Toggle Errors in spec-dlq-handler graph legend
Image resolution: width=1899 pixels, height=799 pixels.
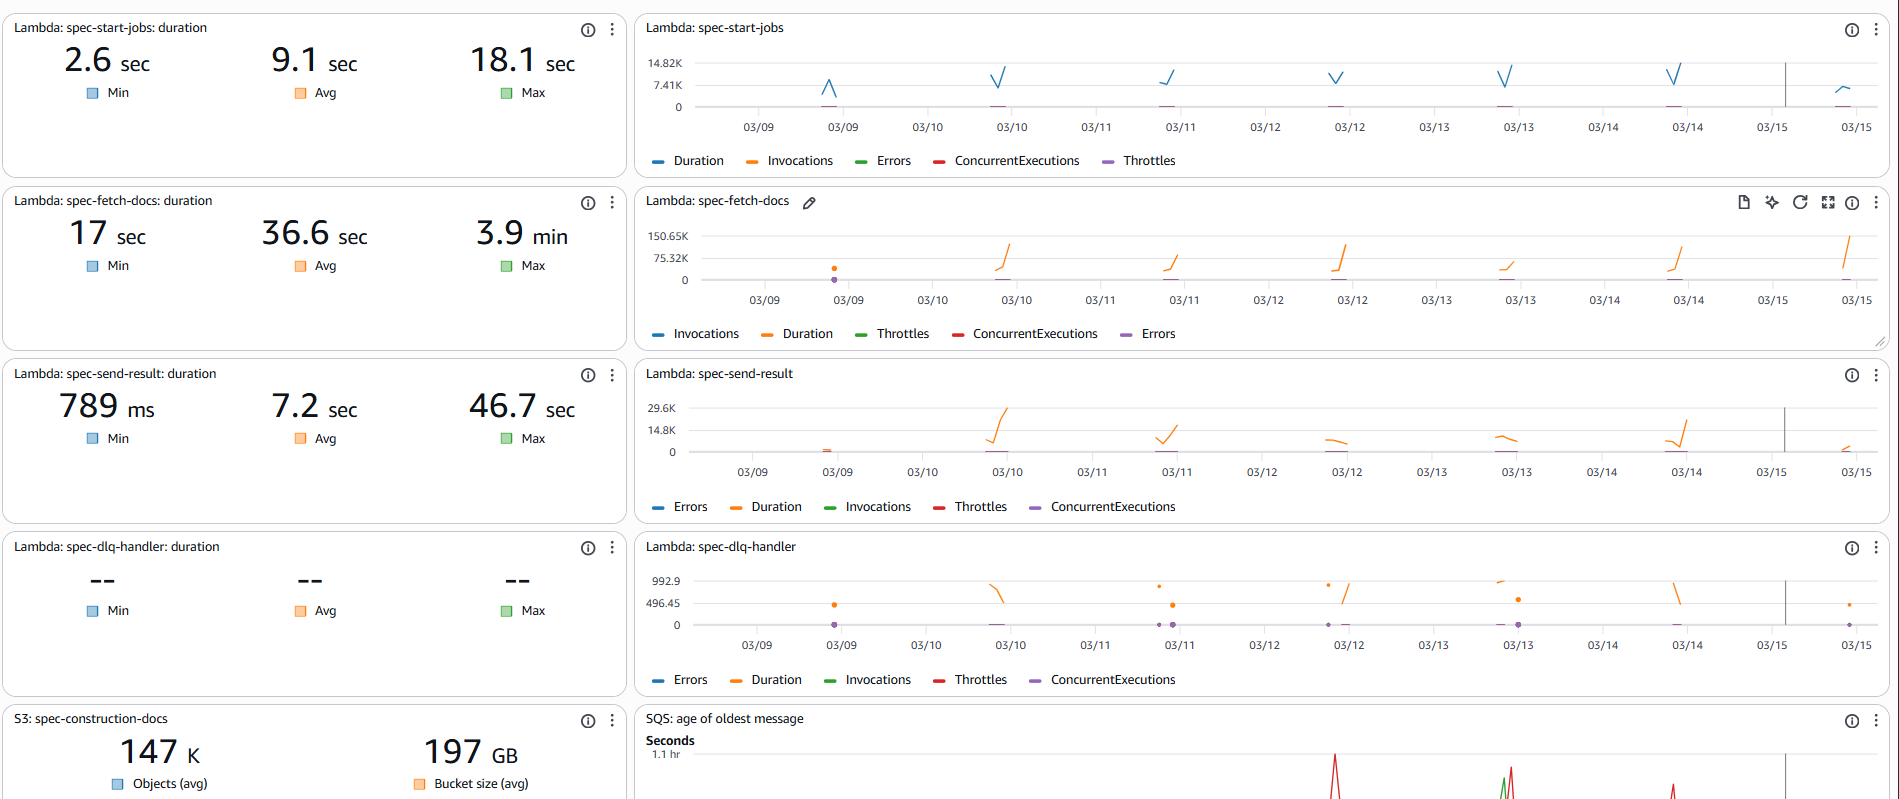tap(680, 680)
